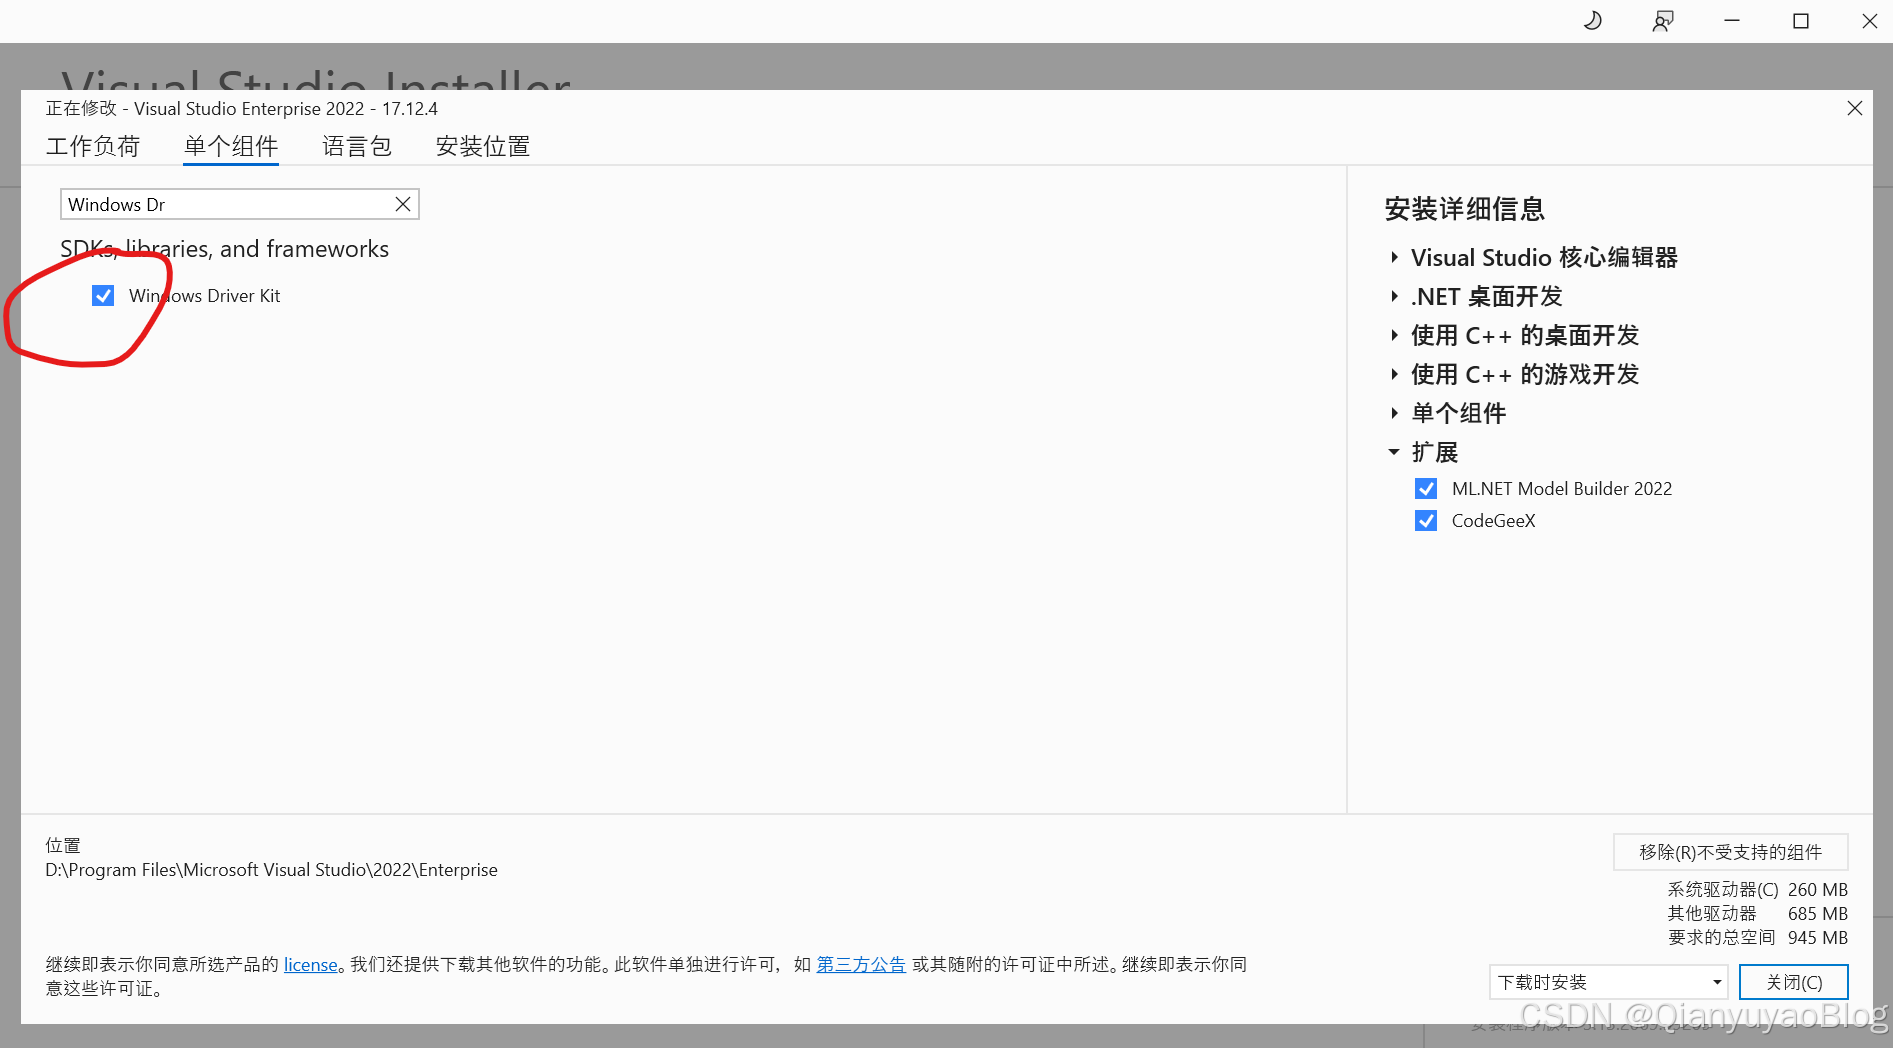Expand Visual Studio 核心编辑器 section
Viewport: 1893px width, 1048px height.
[x=1394, y=257]
